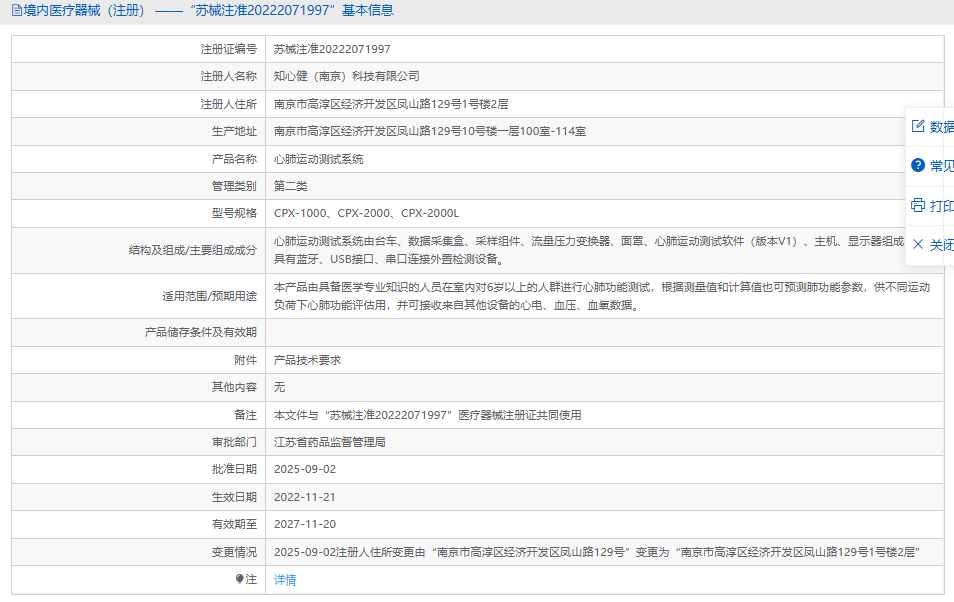Click model spec CPX-1000、CPX-2000、CPX-2000L
Image resolution: width=954 pixels, height=602 pixels.
[366, 213]
